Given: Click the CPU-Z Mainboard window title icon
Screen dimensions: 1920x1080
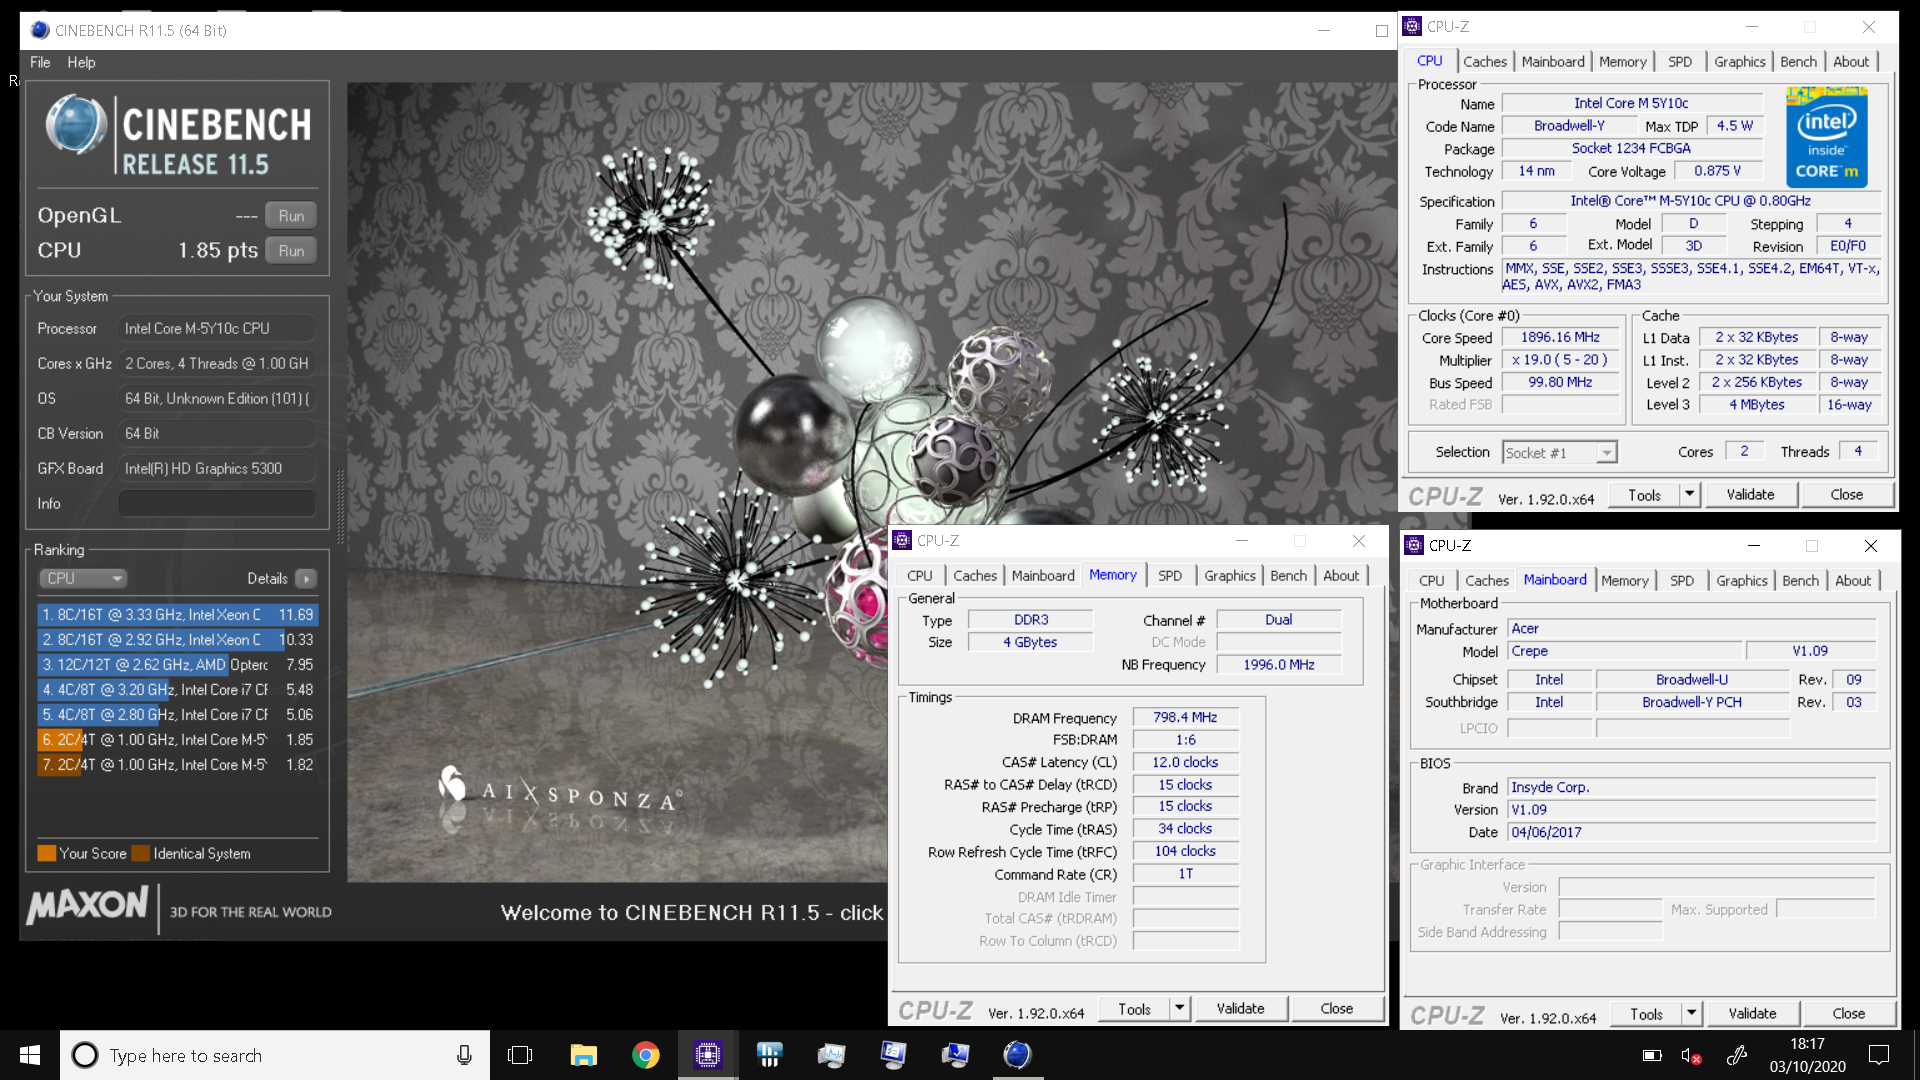Looking at the screenshot, I should coord(1414,546).
